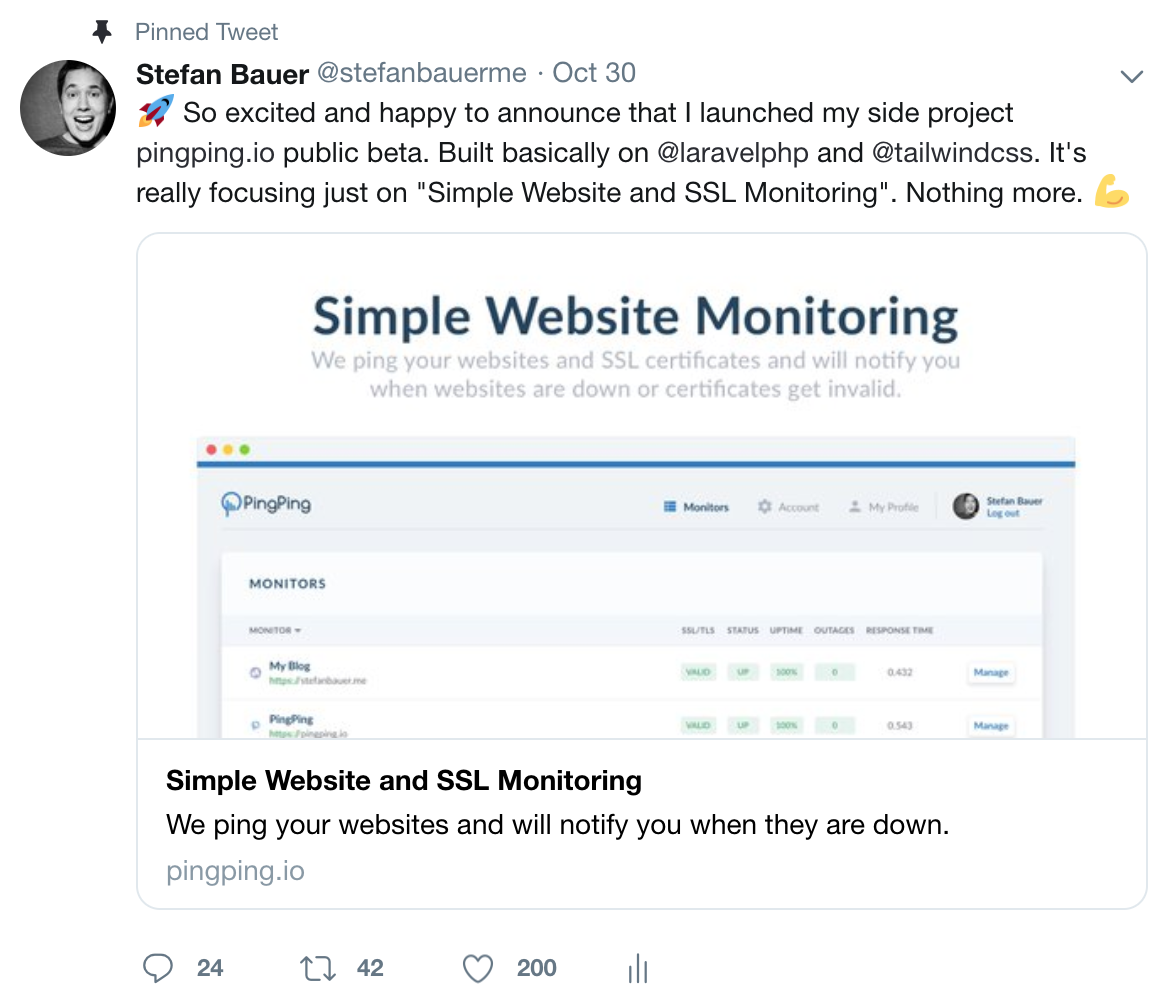
Task: Open Stefan Bauer's profile avatar photo
Action: (68, 107)
